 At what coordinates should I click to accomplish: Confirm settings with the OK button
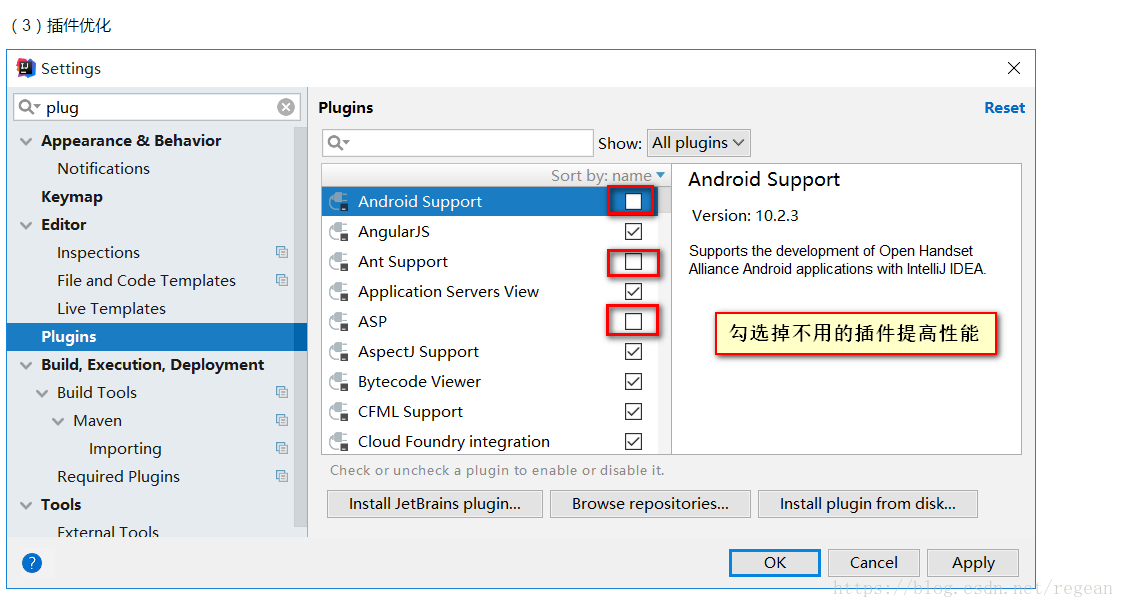pos(775,563)
